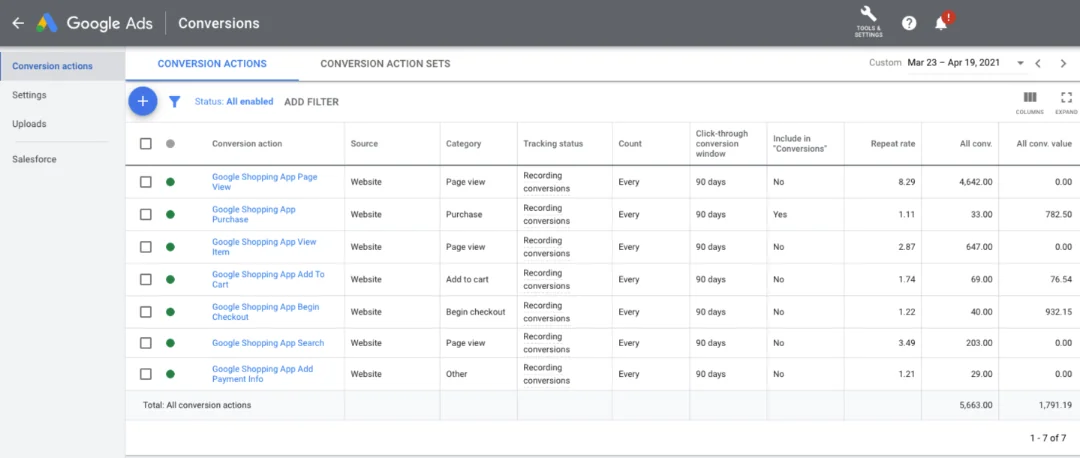This screenshot has width=1080, height=458.
Task: Check the Google Shopping App Page View row
Action: (x=145, y=182)
